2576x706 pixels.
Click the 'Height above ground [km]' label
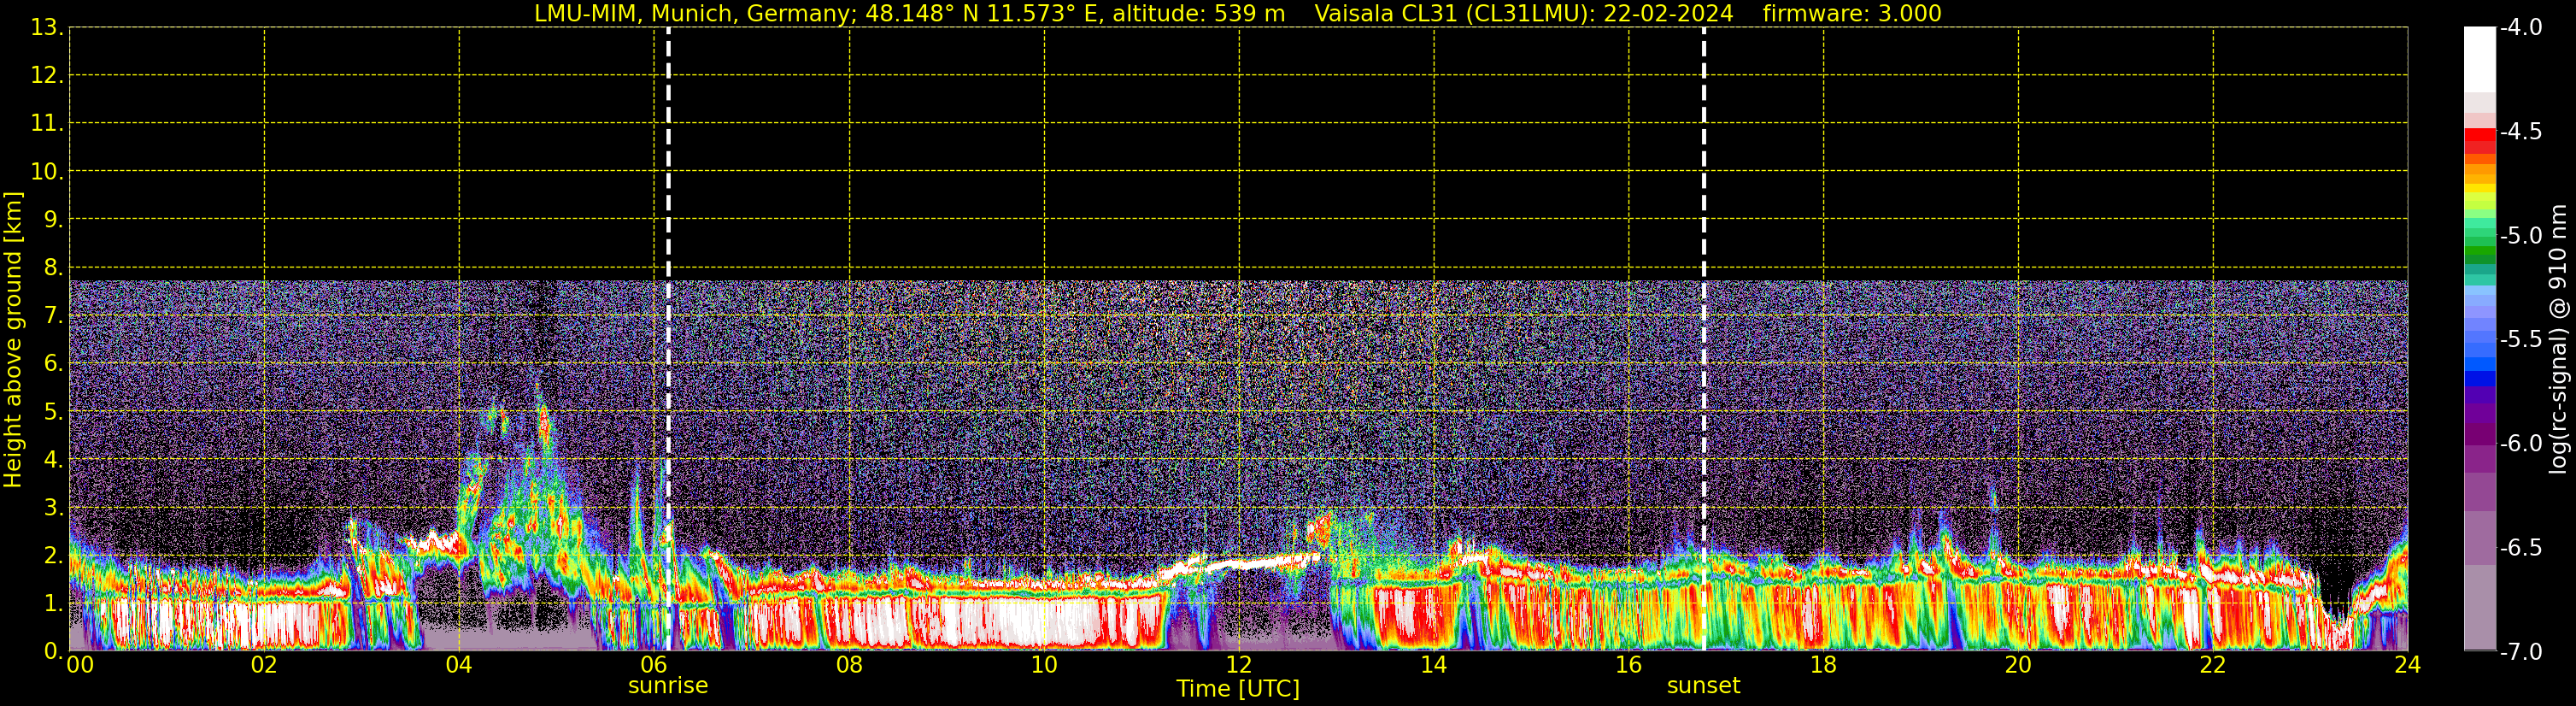[x=13, y=340]
